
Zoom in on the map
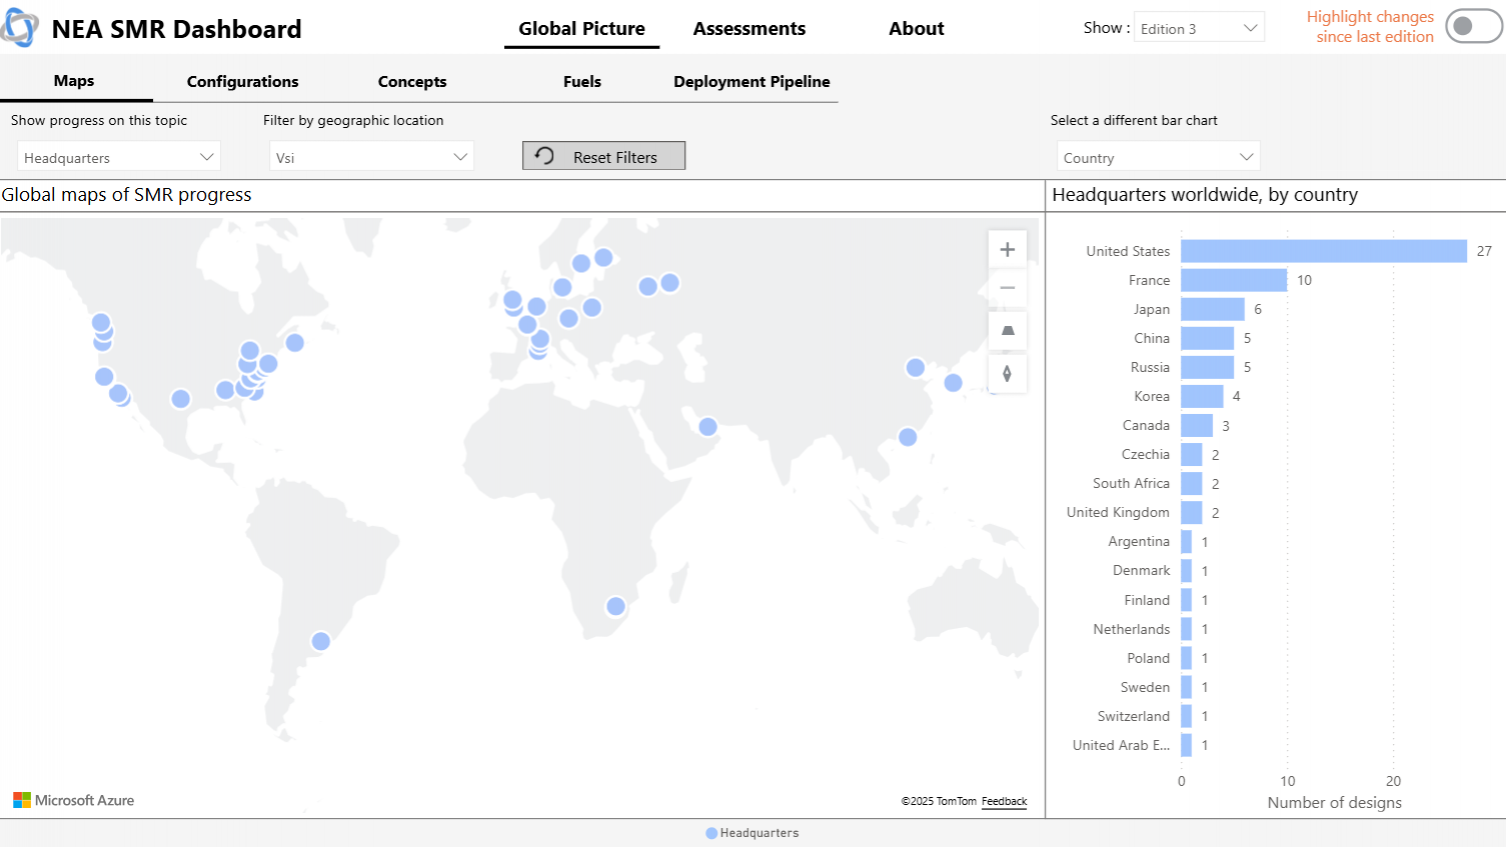pos(1007,250)
